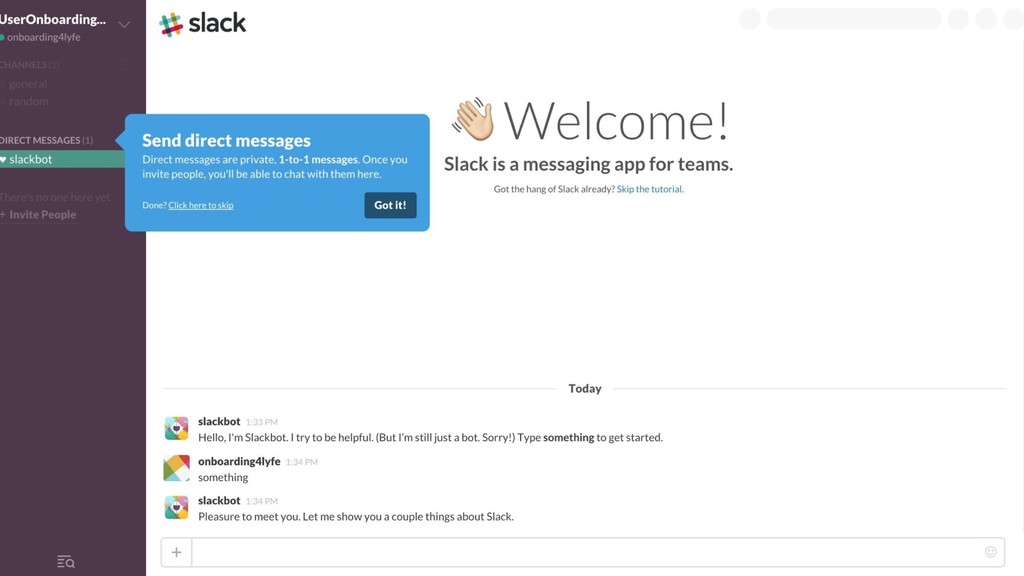Click the waving hand emoji

(x=473, y=120)
